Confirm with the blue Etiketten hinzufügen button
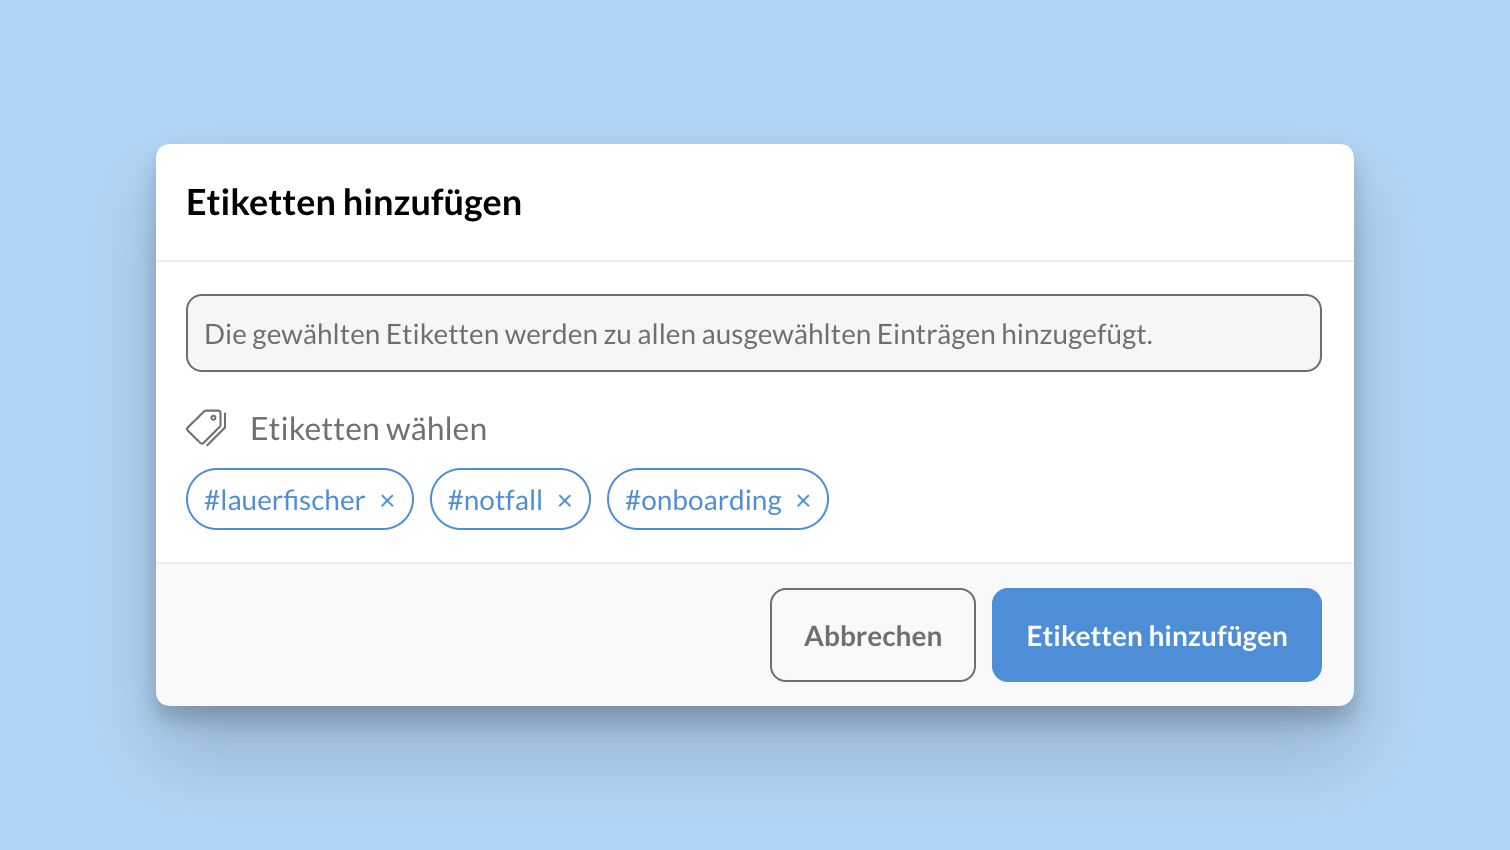This screenshot has height=850, width=1510. coord(1156,635)
